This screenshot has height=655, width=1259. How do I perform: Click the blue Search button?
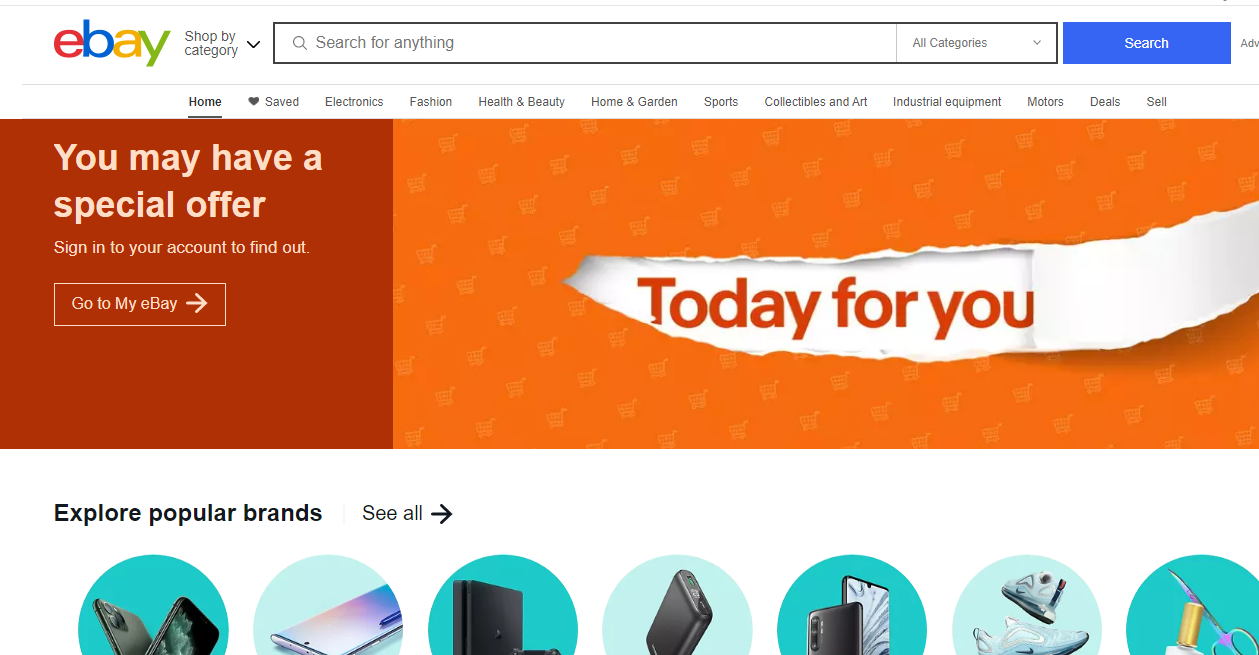1146,43
